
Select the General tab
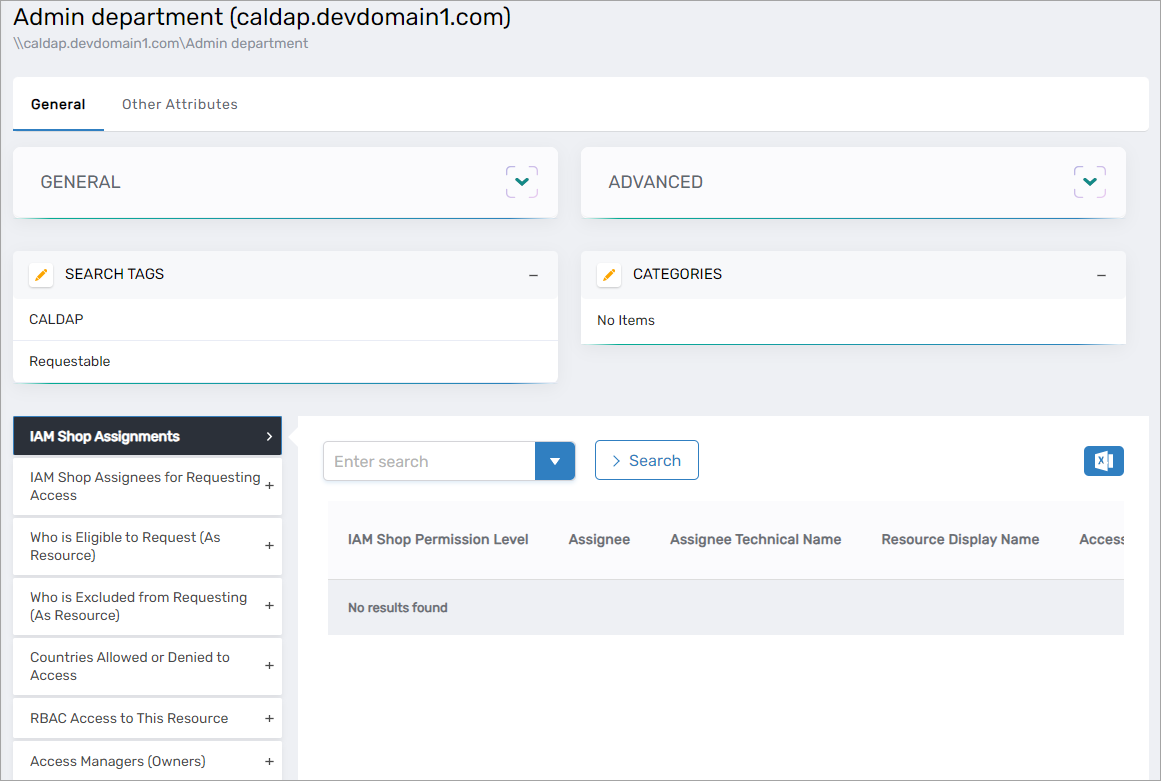coord(58,104)
